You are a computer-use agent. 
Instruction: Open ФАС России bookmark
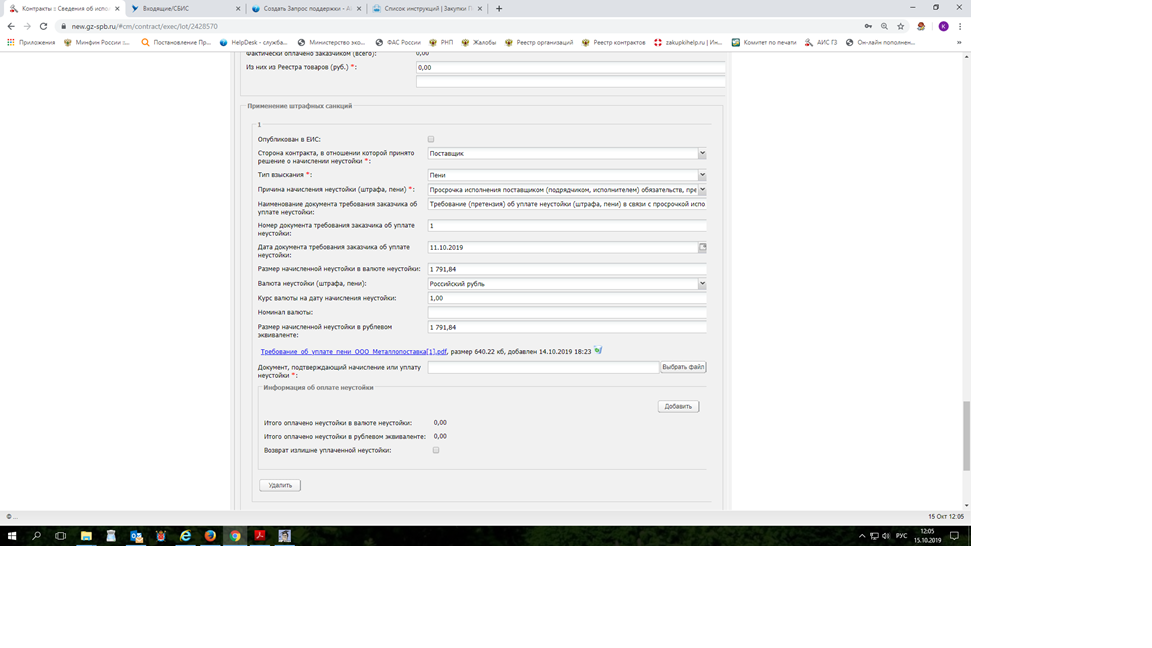pyautogui.click(x=397, y=43)
